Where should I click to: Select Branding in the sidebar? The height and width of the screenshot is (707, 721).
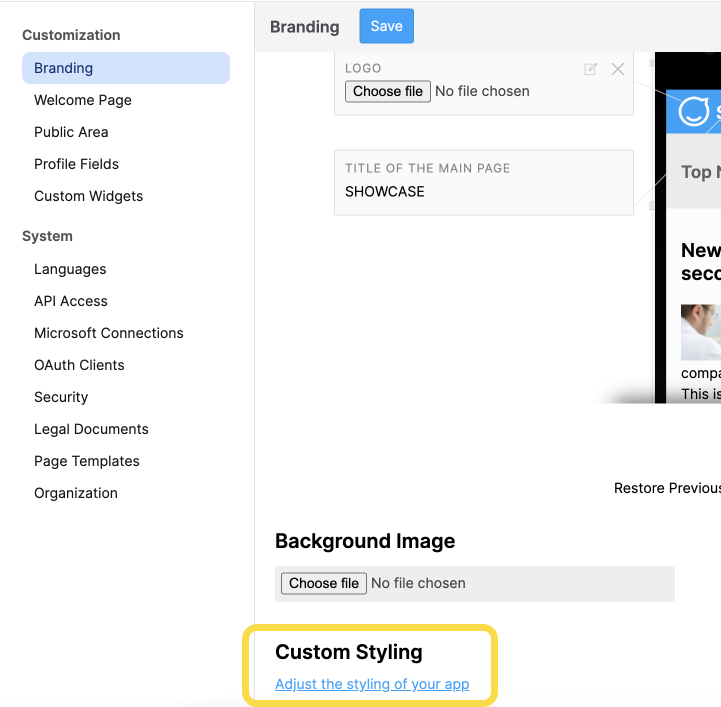click(x=126, y=68)
